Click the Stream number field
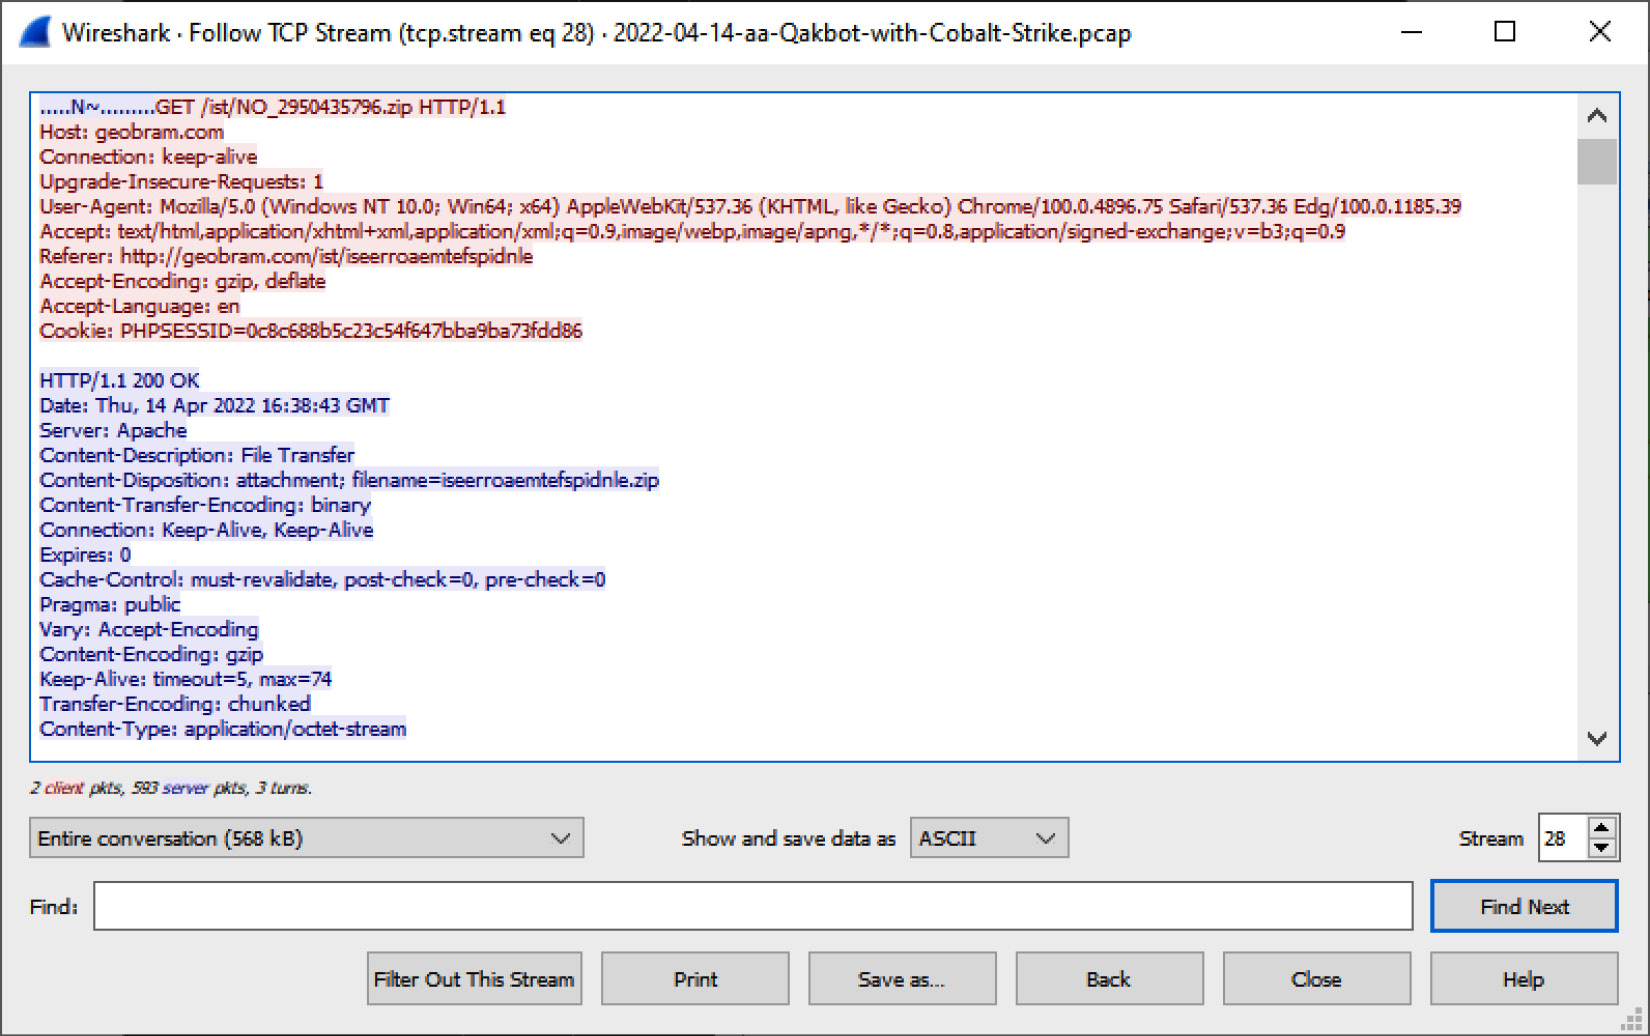Viewport: 1650px width, 1036px height. [1563, 838]
